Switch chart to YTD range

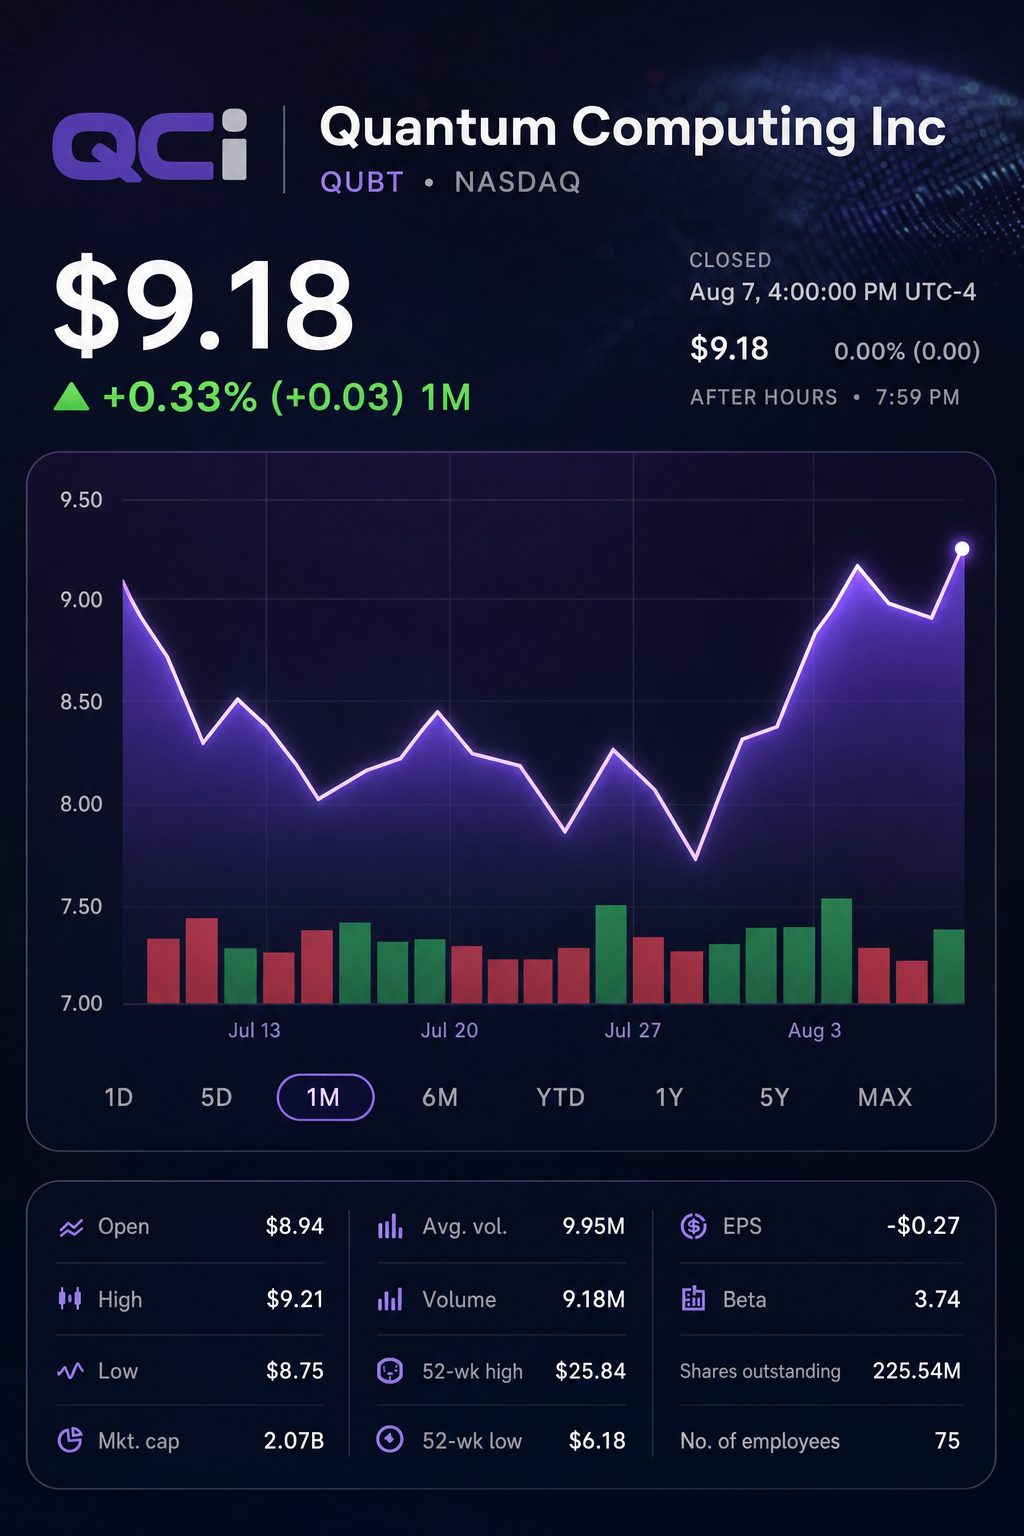tap(560, 1097)
